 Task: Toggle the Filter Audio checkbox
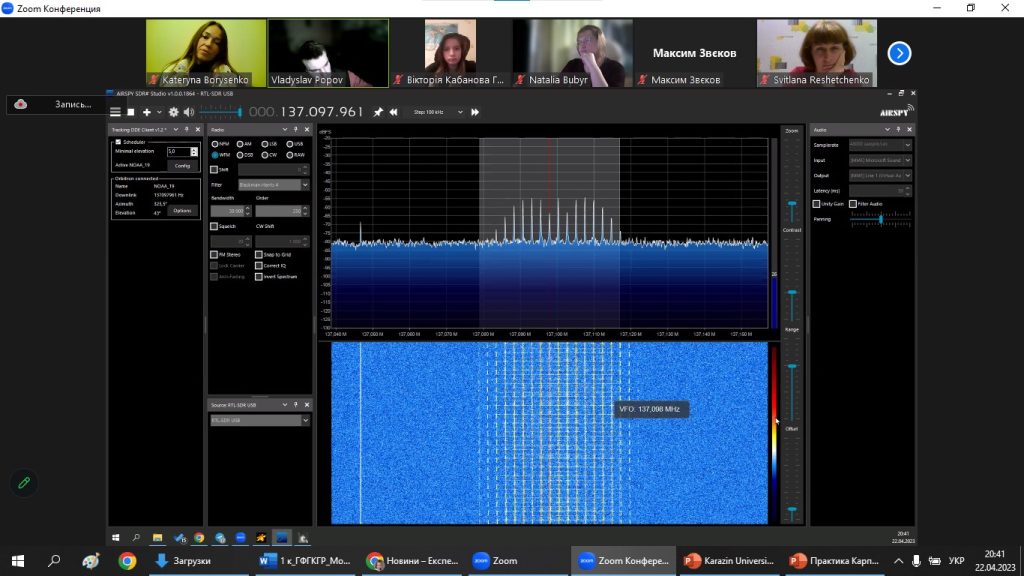coord(852,204)
